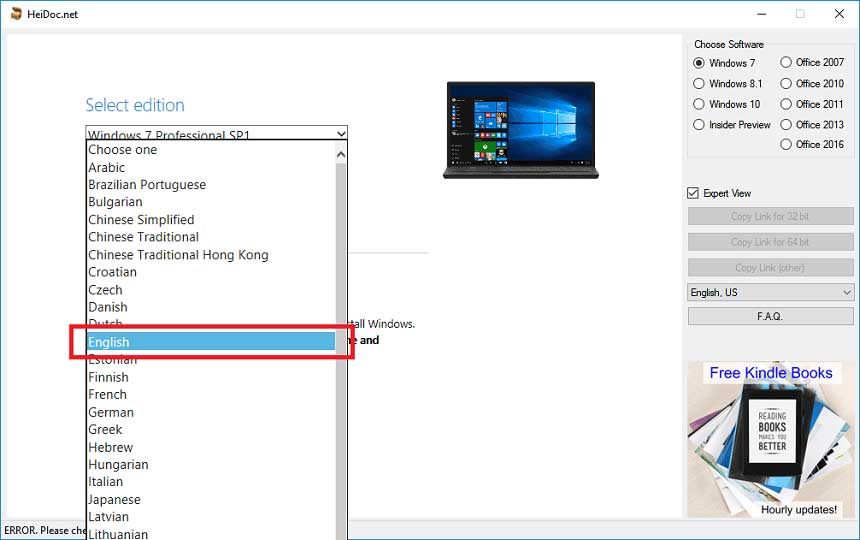Click Copy Link for 32 bit button
This screenshot has height=540, width=860.
coord(771,216)
